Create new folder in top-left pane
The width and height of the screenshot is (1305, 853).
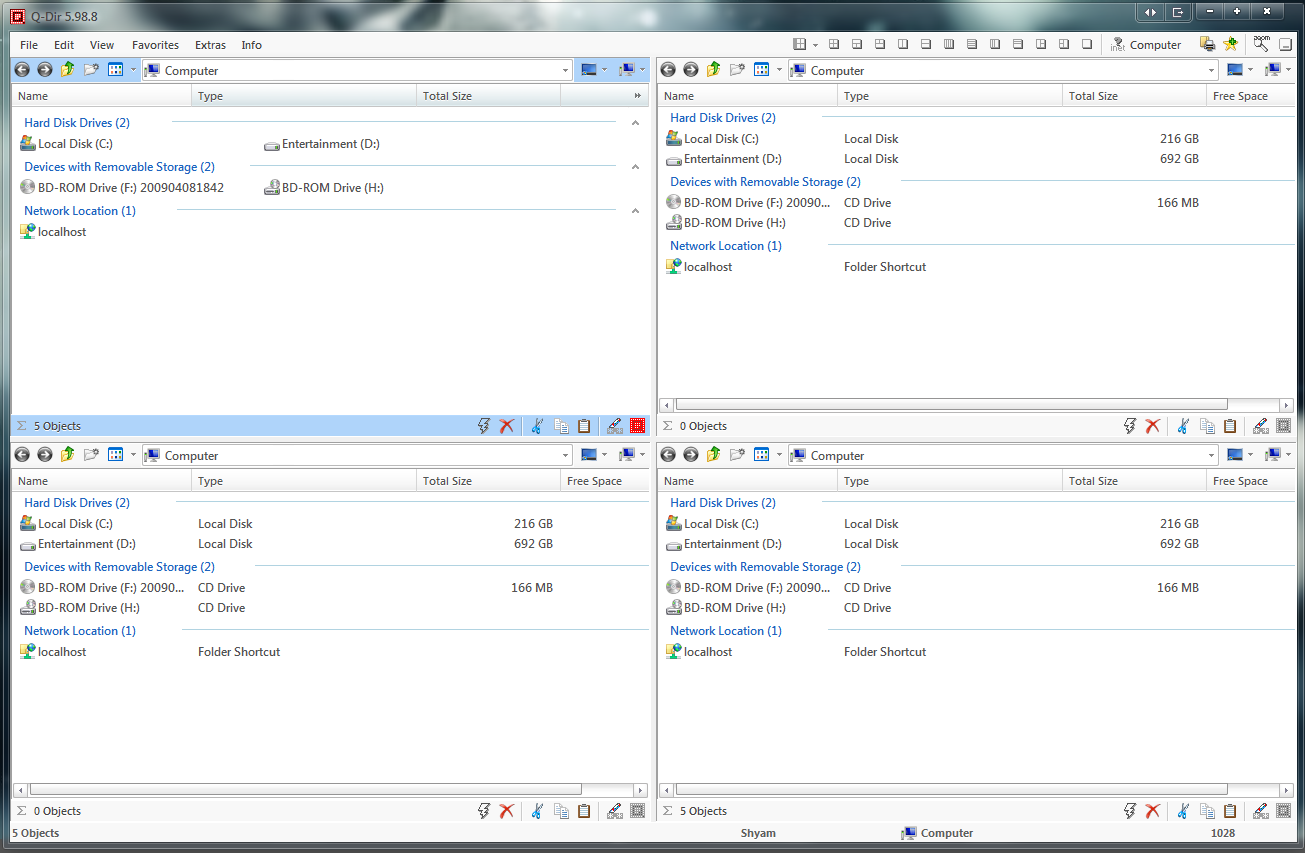pos(91,70)
